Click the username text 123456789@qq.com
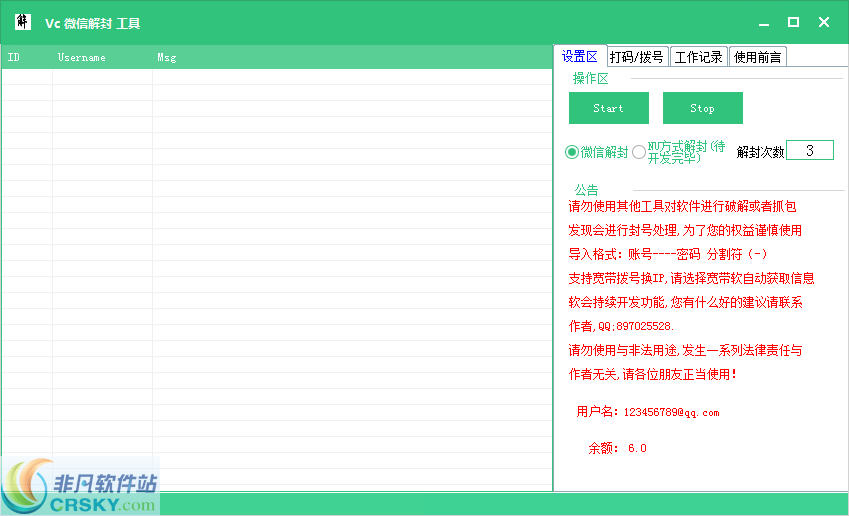This screenshot has width=849, height=516. [x=671, y=412]
